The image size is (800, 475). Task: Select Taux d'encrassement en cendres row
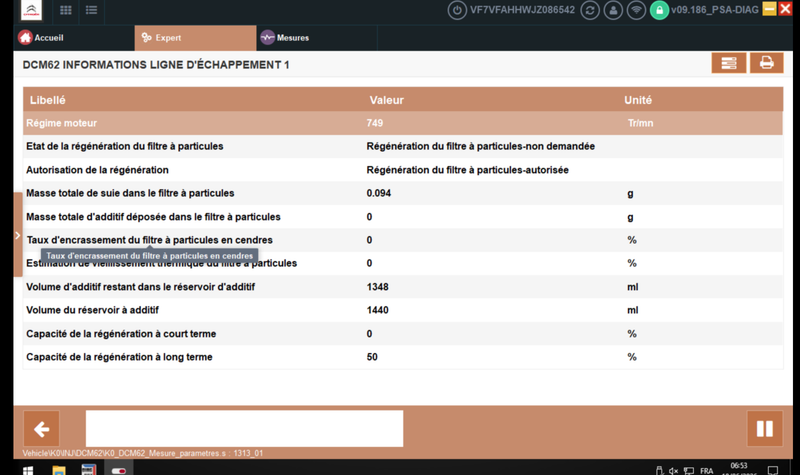tap(403, 240)
